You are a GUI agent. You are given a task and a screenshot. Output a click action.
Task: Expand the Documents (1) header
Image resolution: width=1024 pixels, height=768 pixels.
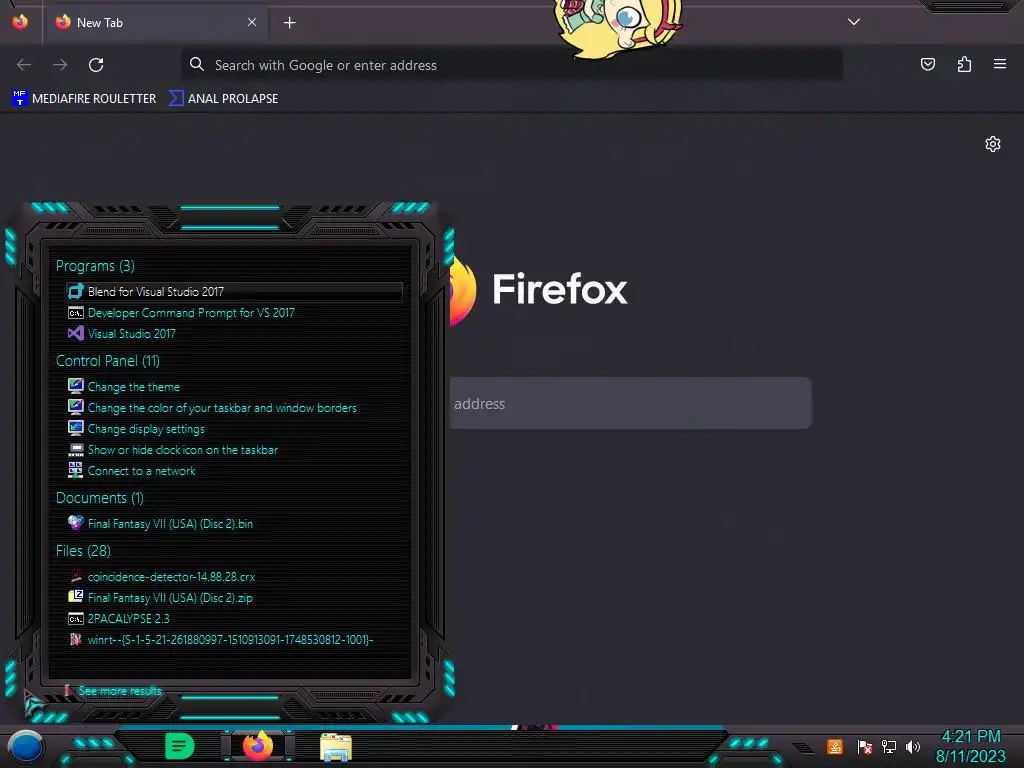[x=99, y=498]
